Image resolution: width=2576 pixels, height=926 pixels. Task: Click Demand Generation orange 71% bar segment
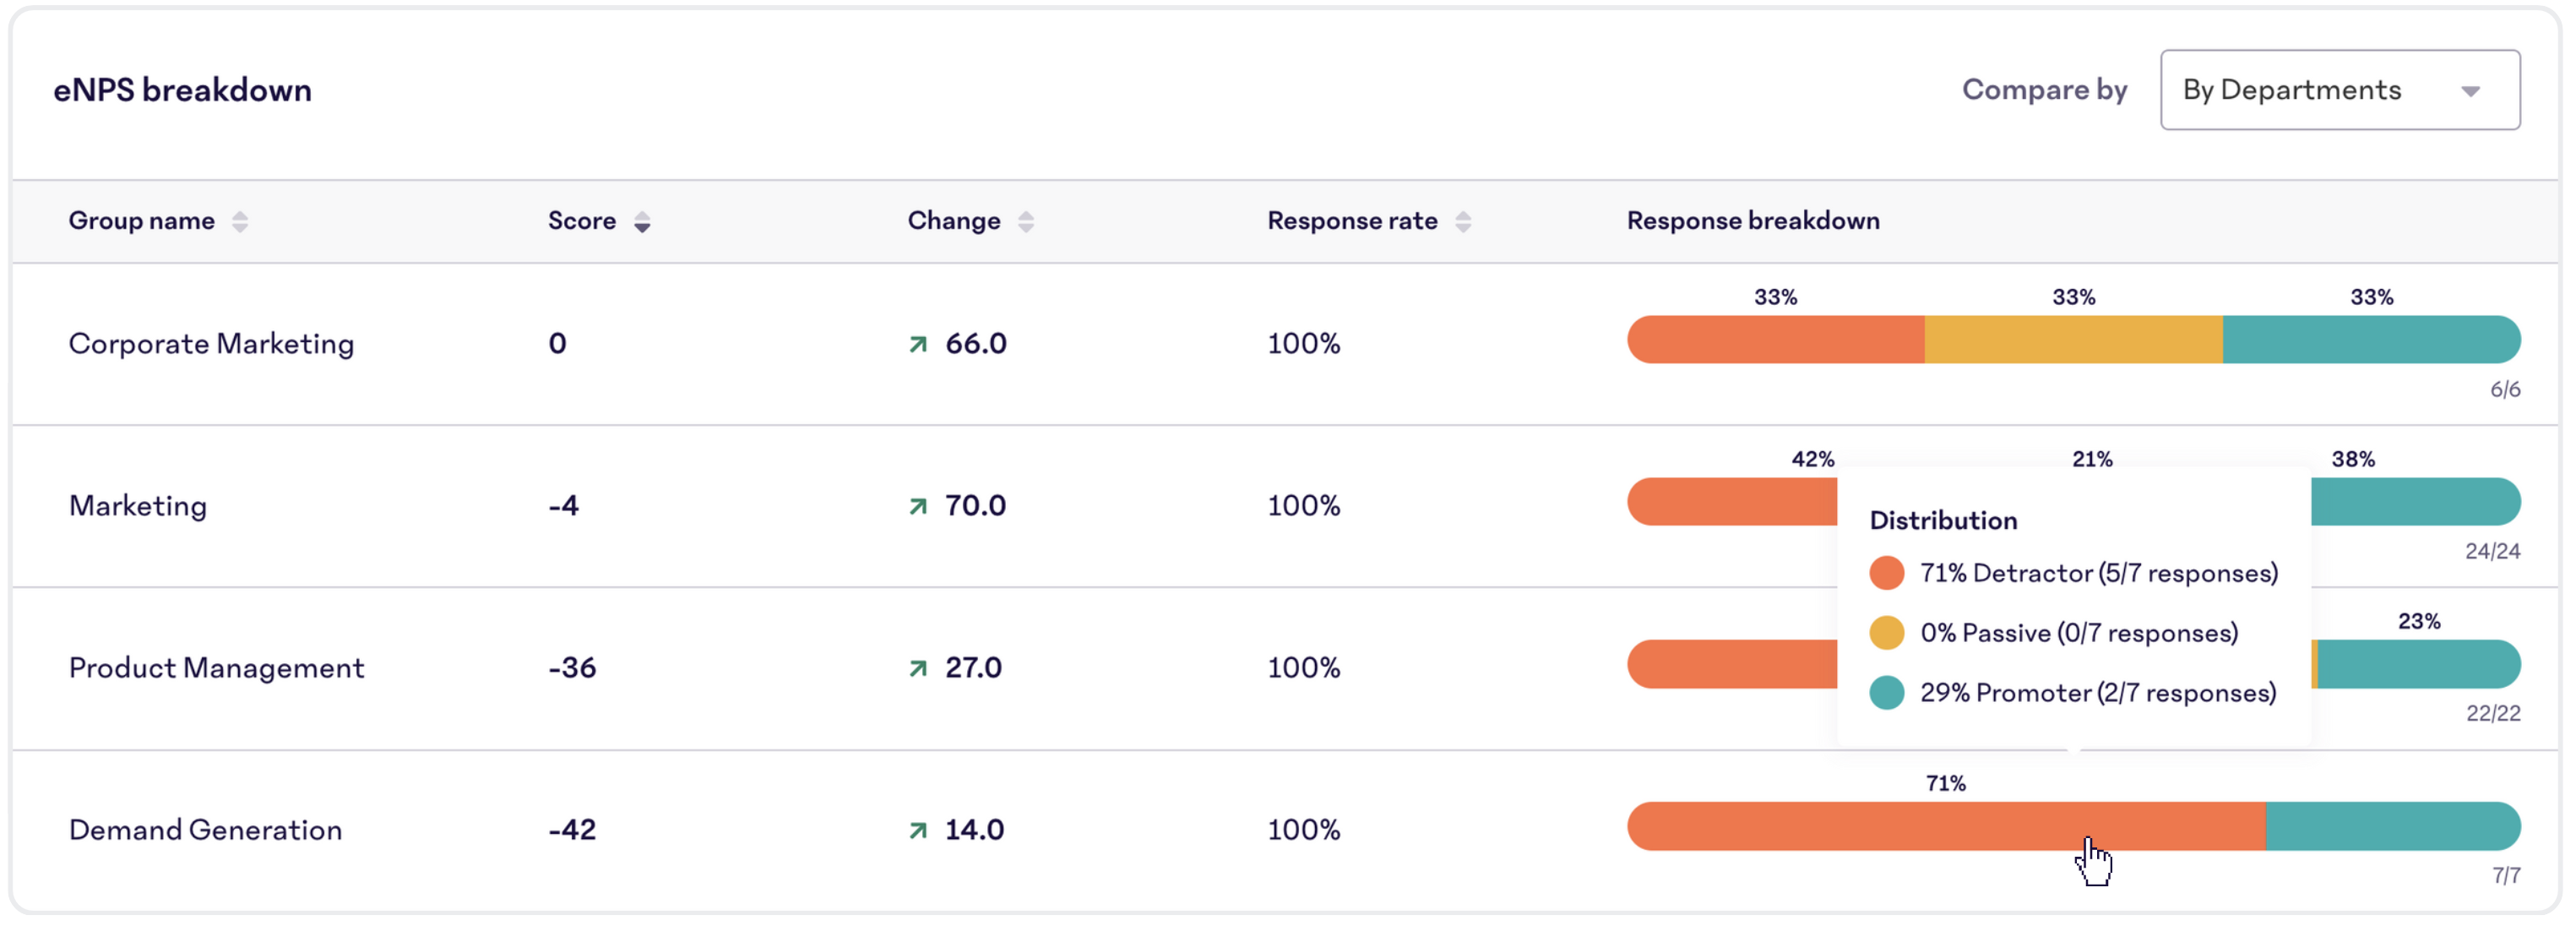click(1946, 826)
